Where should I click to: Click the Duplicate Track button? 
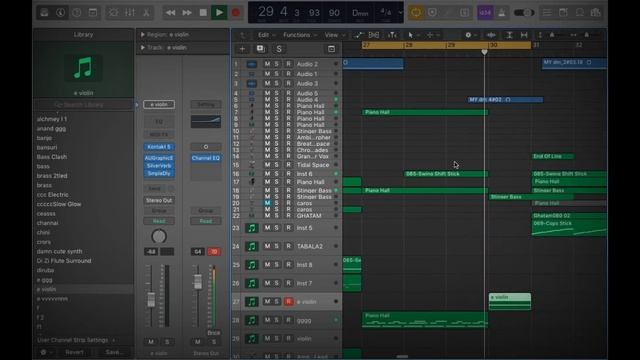pyautogui.click(x=260, y=49)
